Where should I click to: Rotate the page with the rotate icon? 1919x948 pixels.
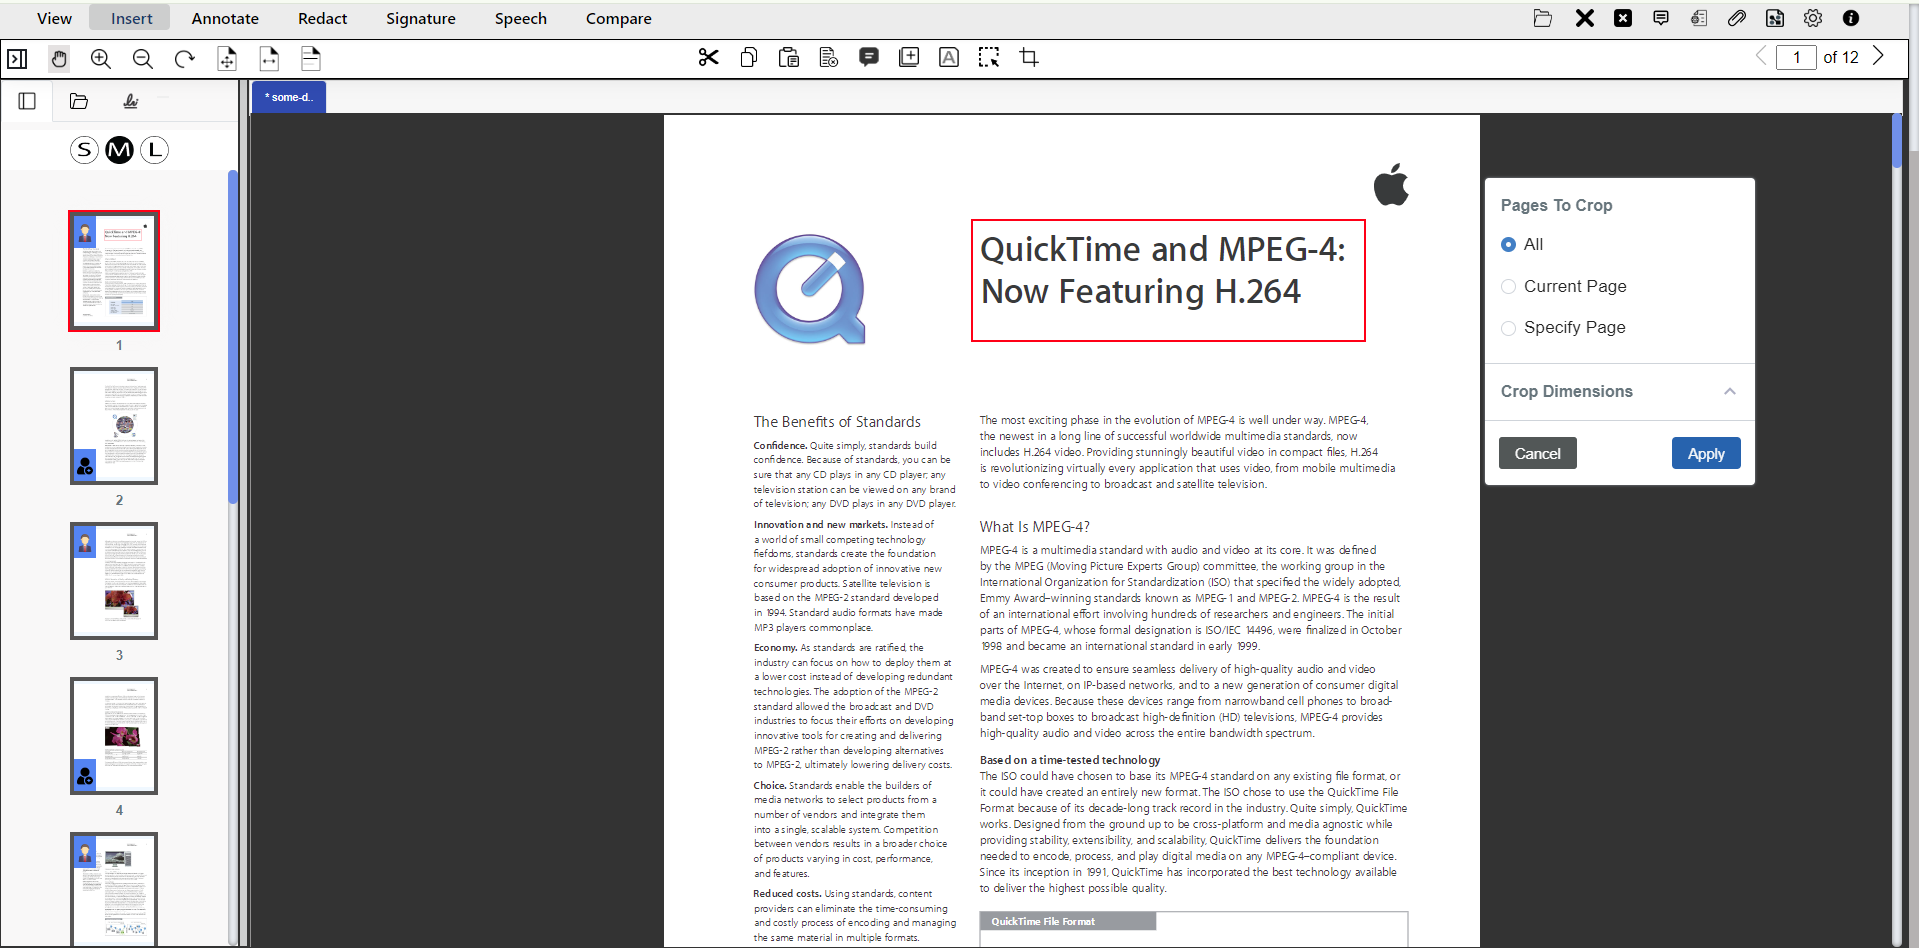184,59
